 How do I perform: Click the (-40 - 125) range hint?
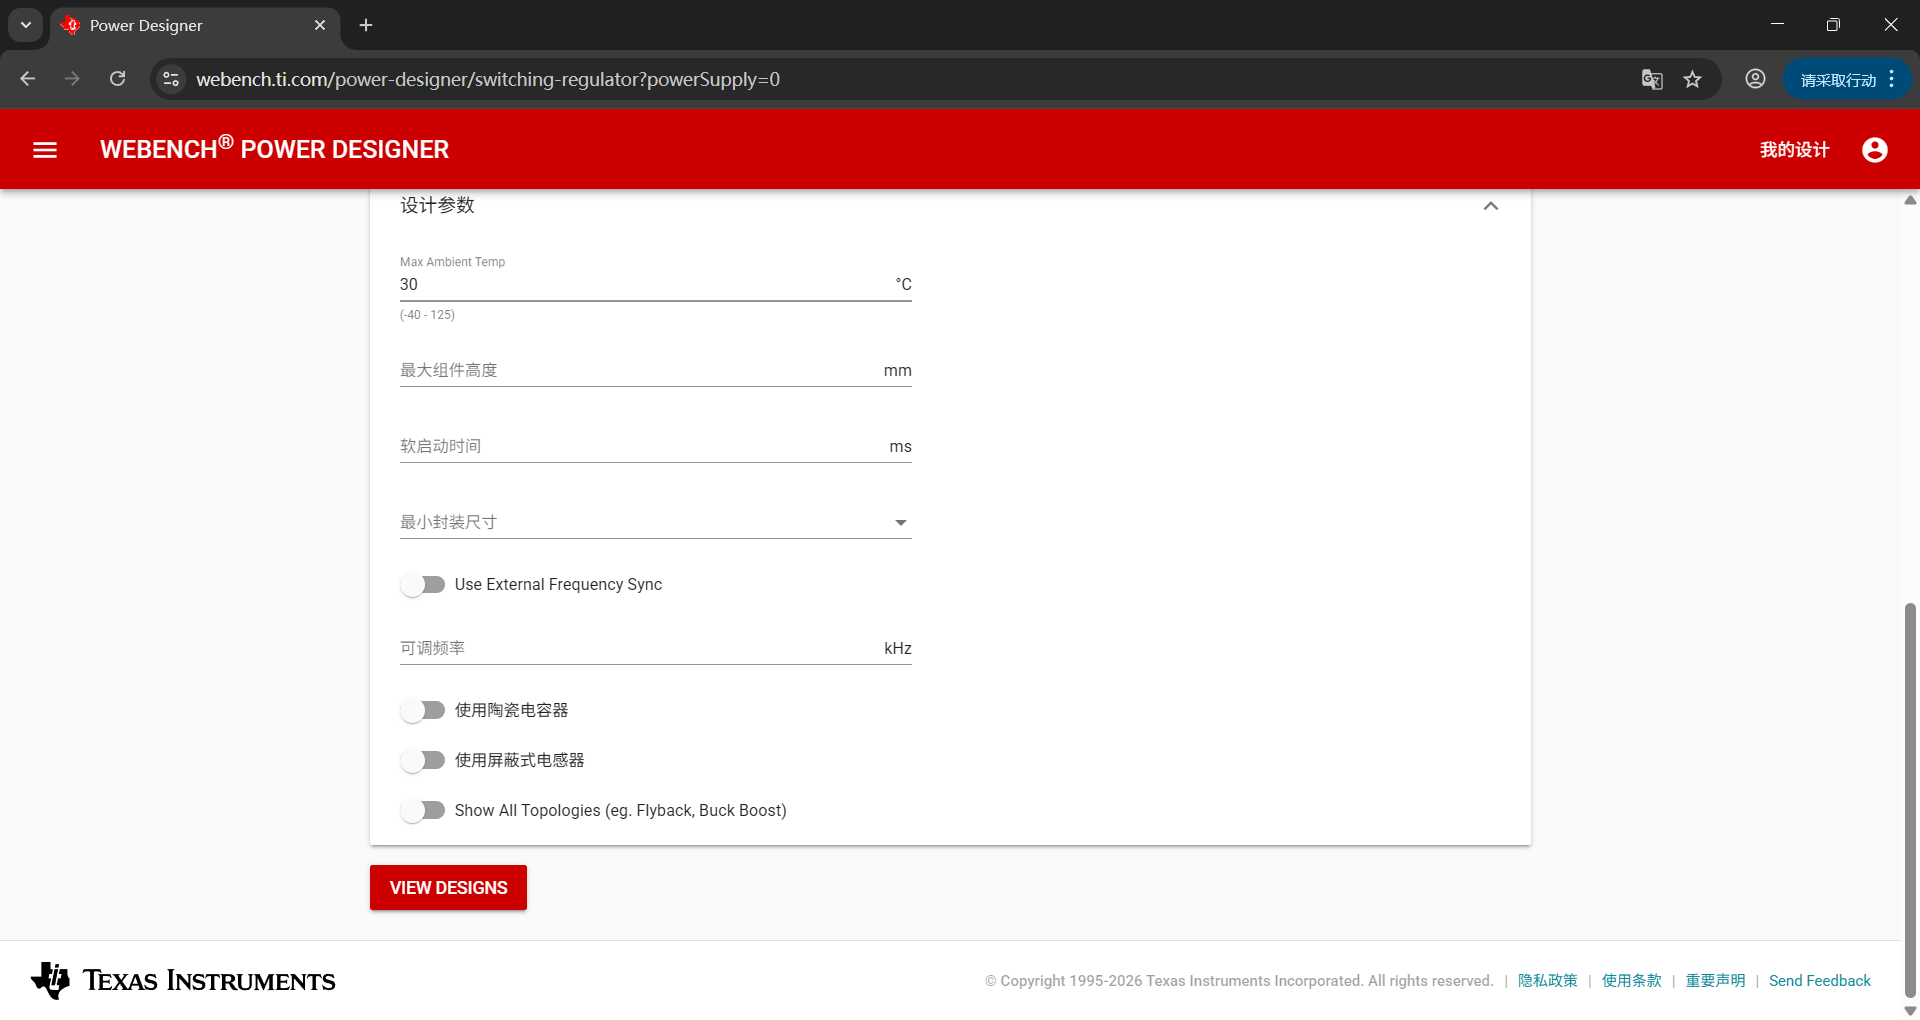[x=427, y=315]
